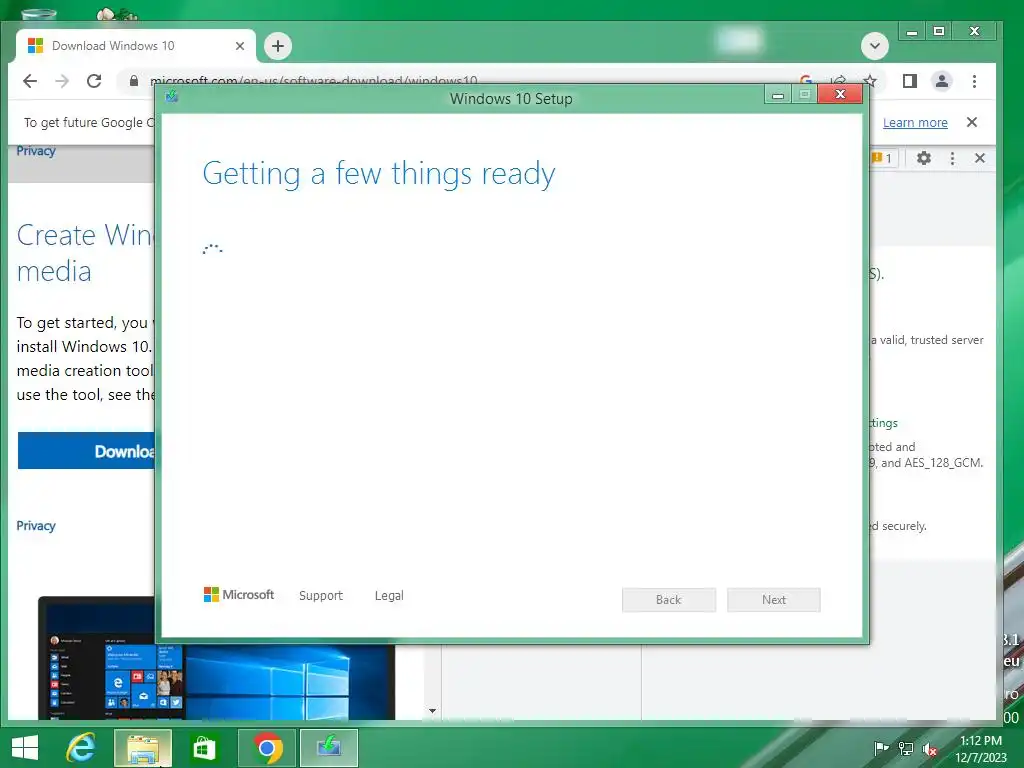Click the upper Privacy link on webpage

pyautogui.click(x=36, y=151)
